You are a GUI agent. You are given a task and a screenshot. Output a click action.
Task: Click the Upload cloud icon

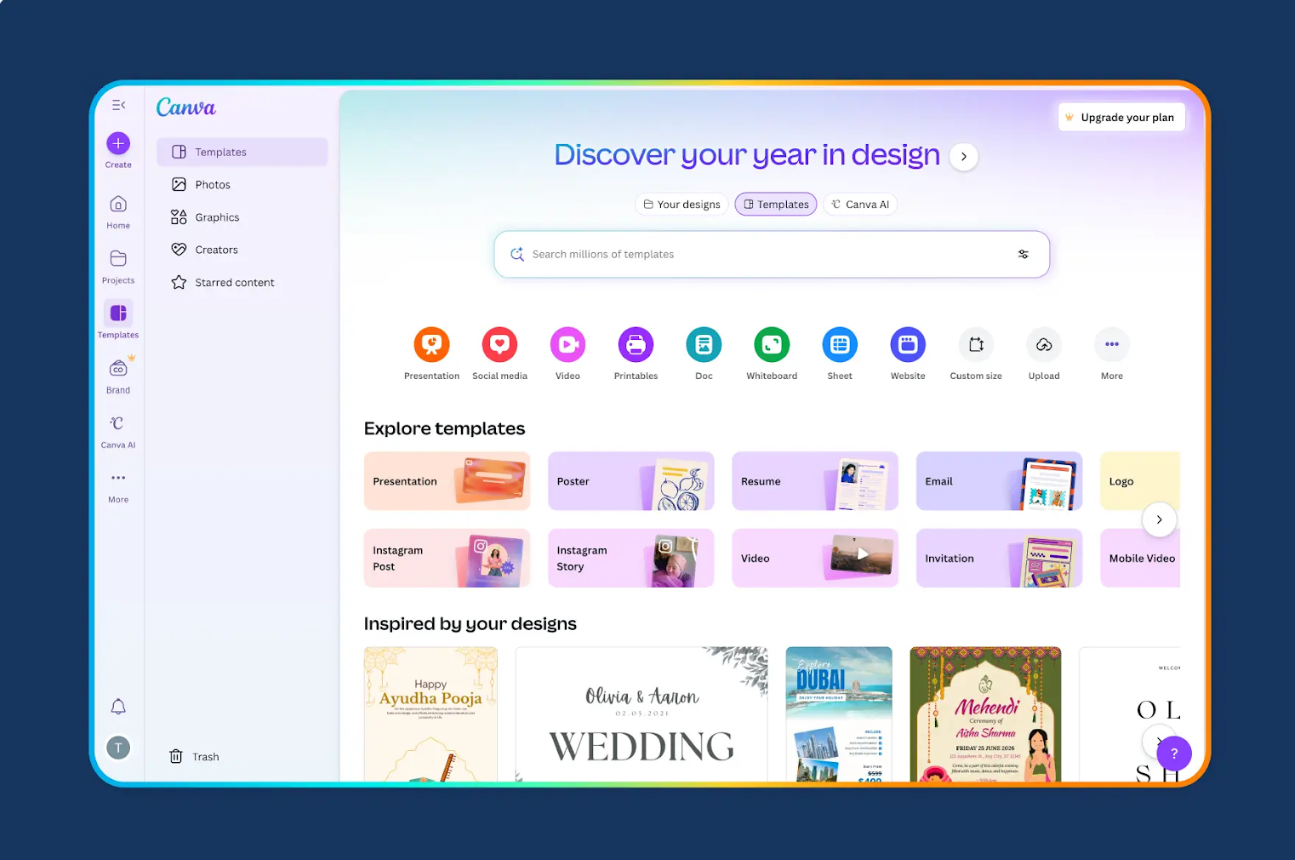pyautogui.click(x=1044, y=344)
